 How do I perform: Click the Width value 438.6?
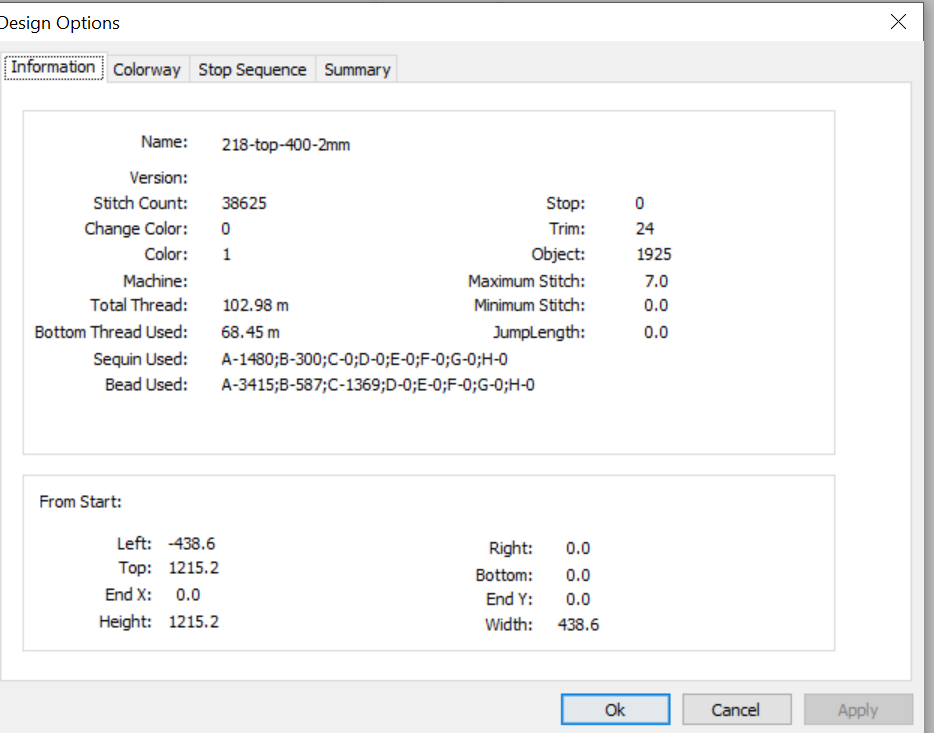click(x=578, y=625)
